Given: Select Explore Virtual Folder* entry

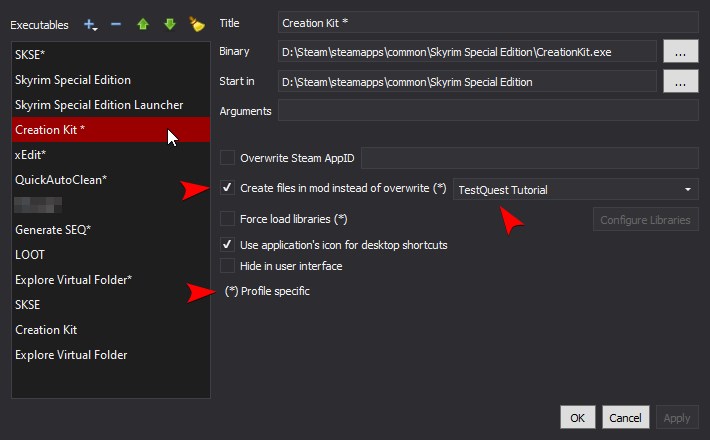Looking at the screenshot, I should (x=111, y=280).
